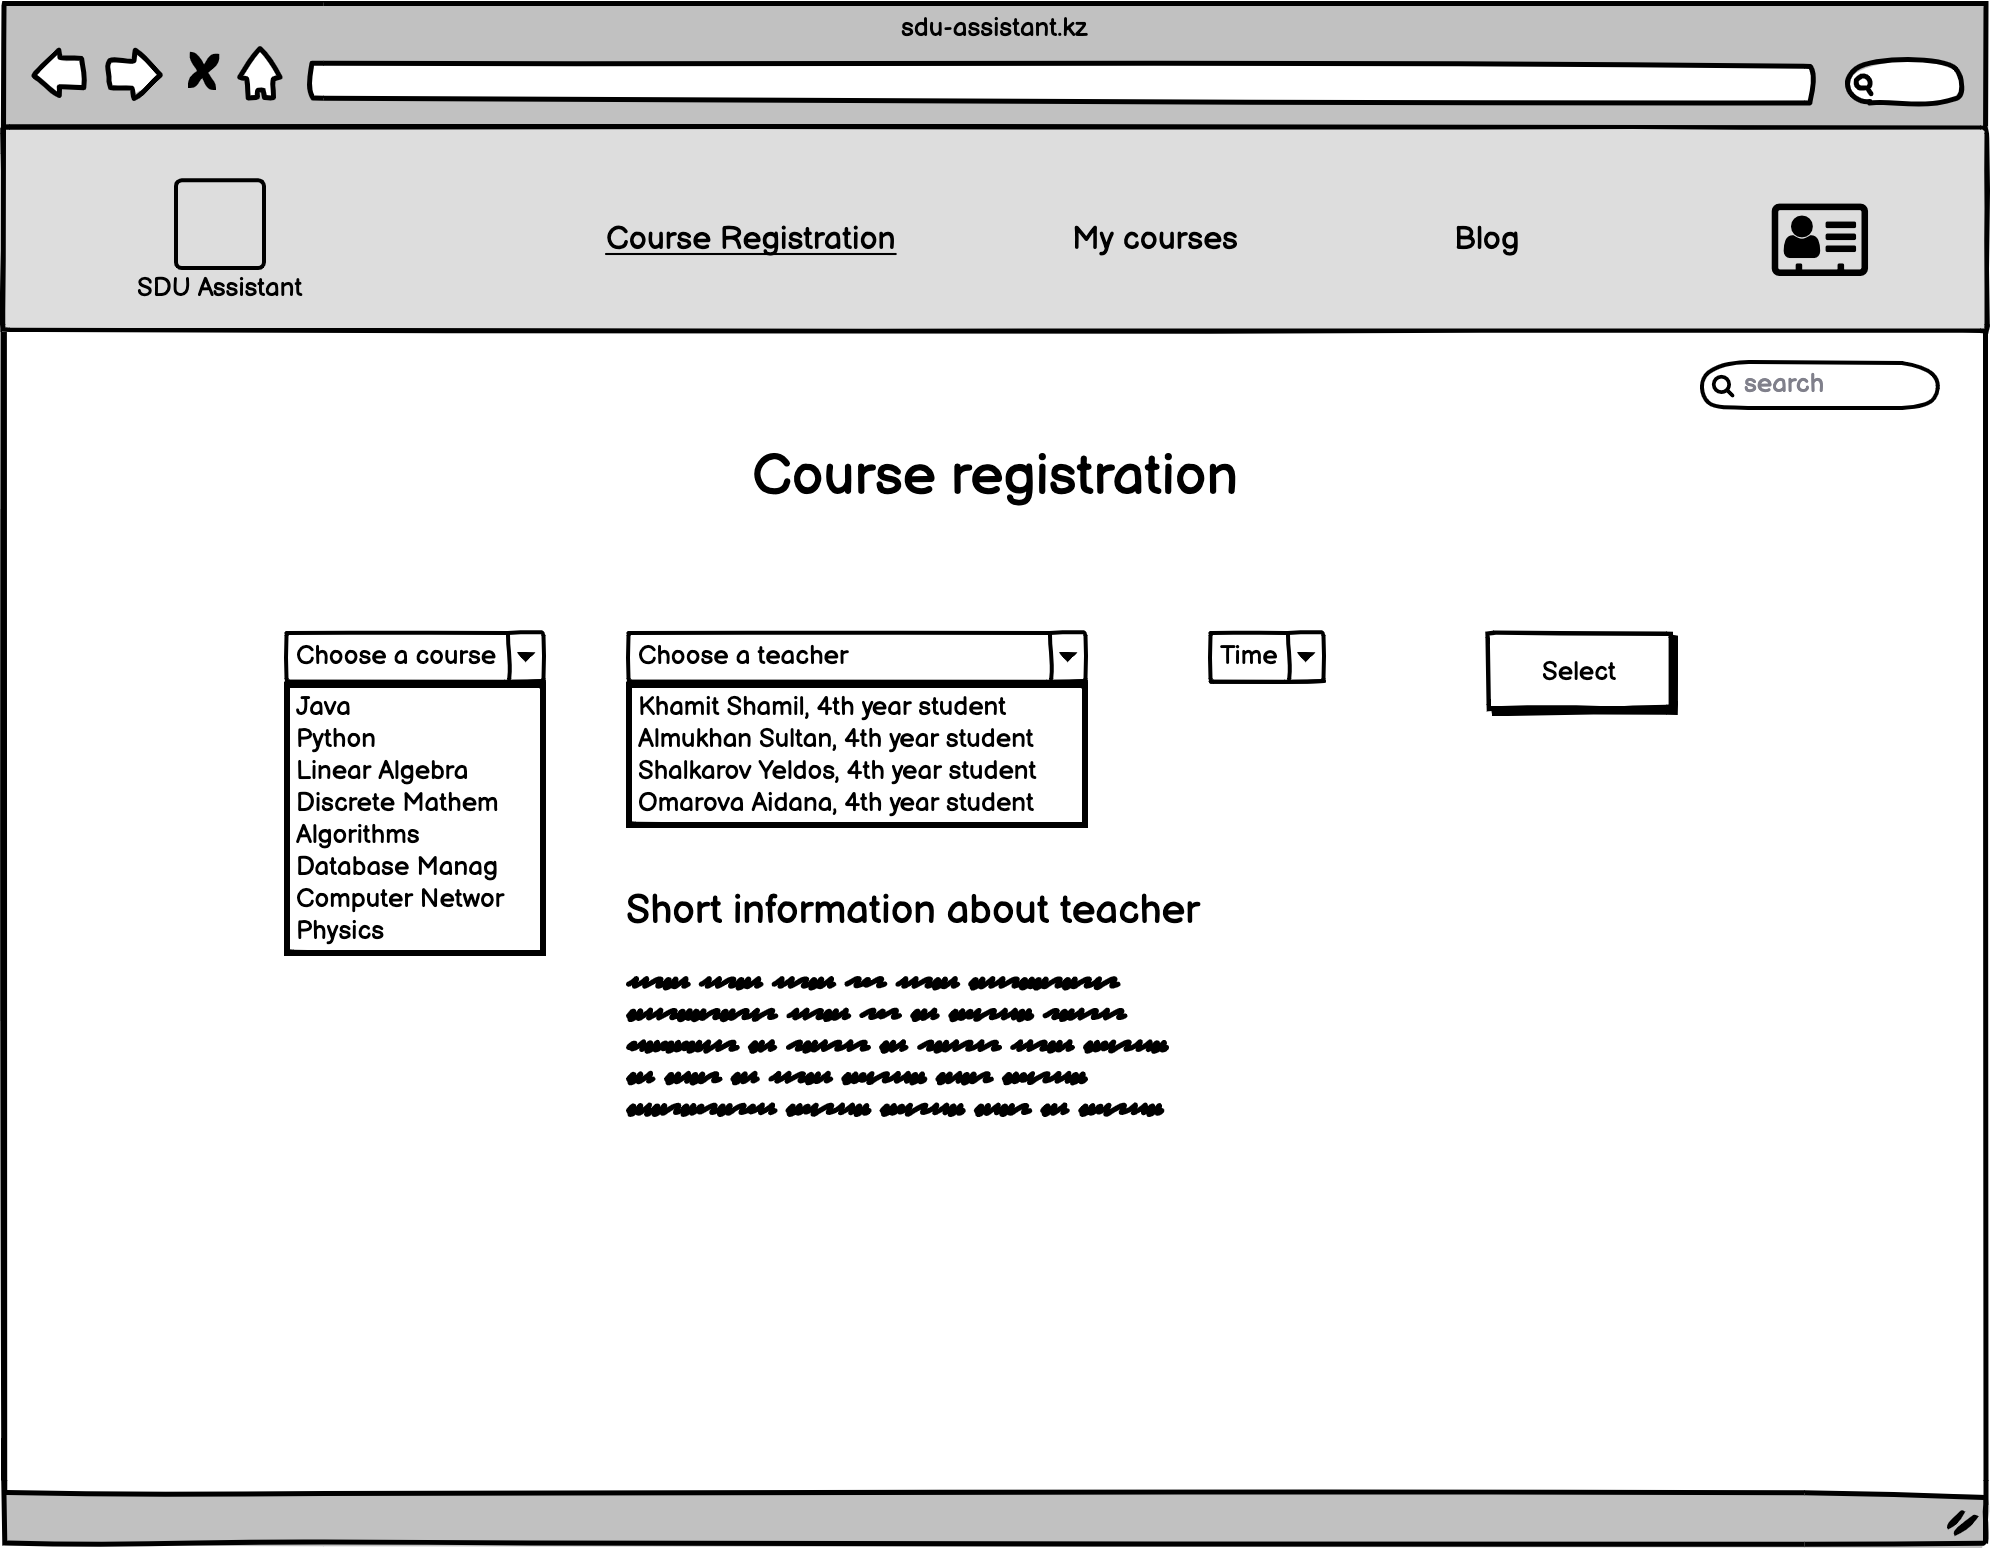The image size is (1990, 1548).
Task: Click the browser back arrow
Action: coord(60,74)
